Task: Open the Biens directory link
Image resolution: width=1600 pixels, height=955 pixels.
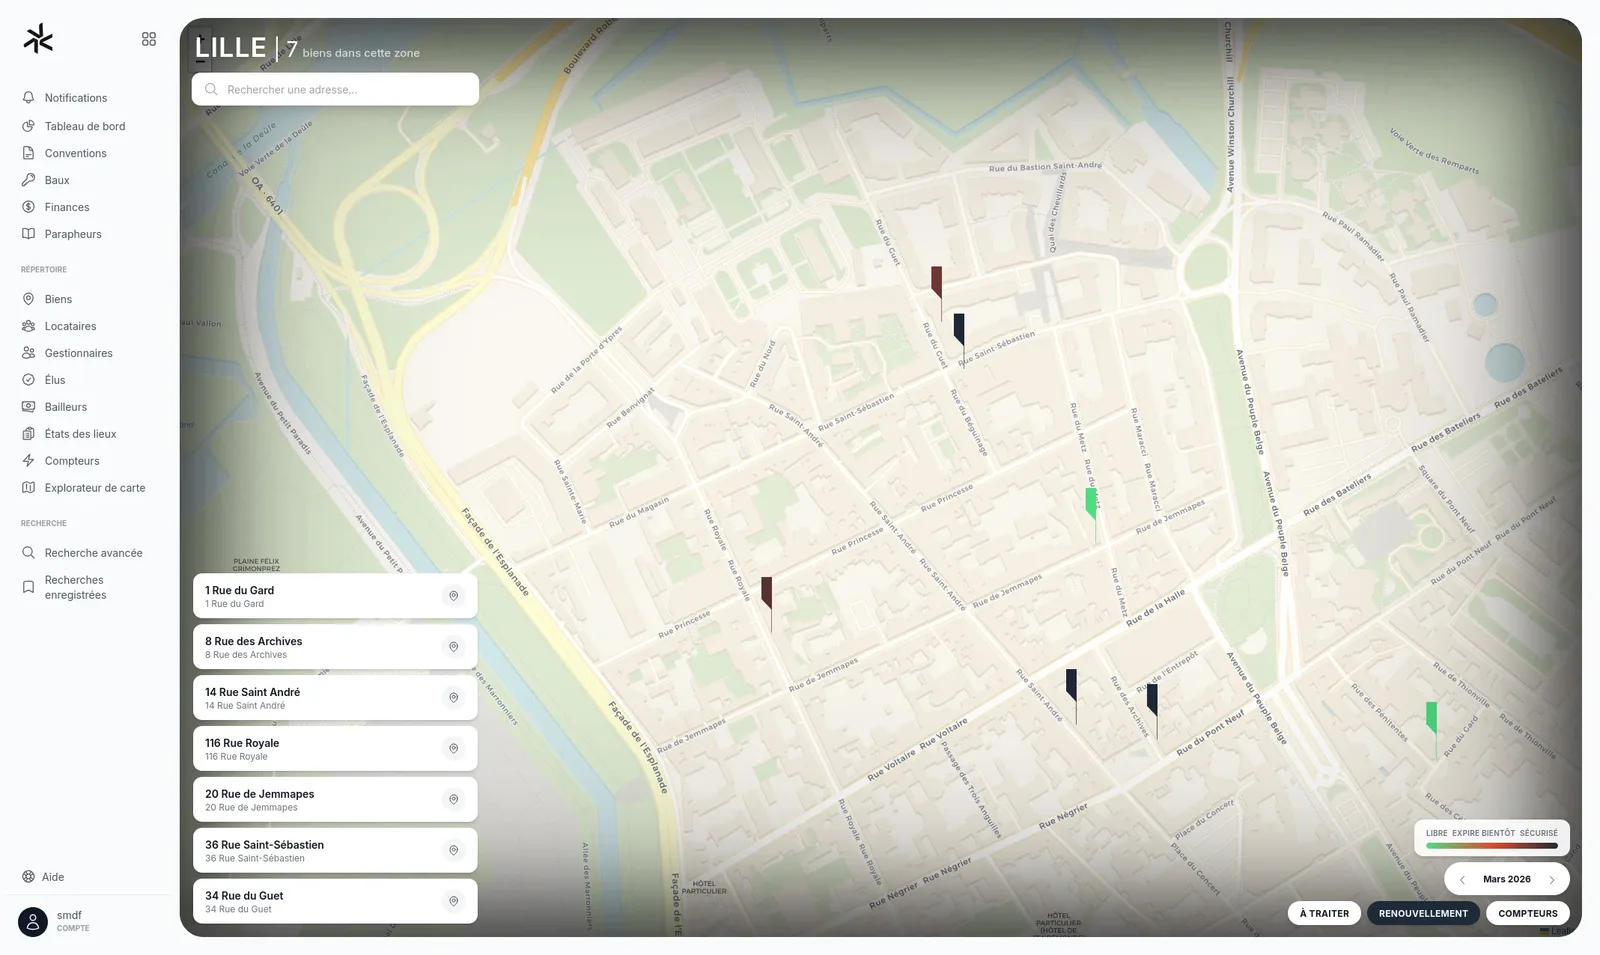Action: pos(58,300)
